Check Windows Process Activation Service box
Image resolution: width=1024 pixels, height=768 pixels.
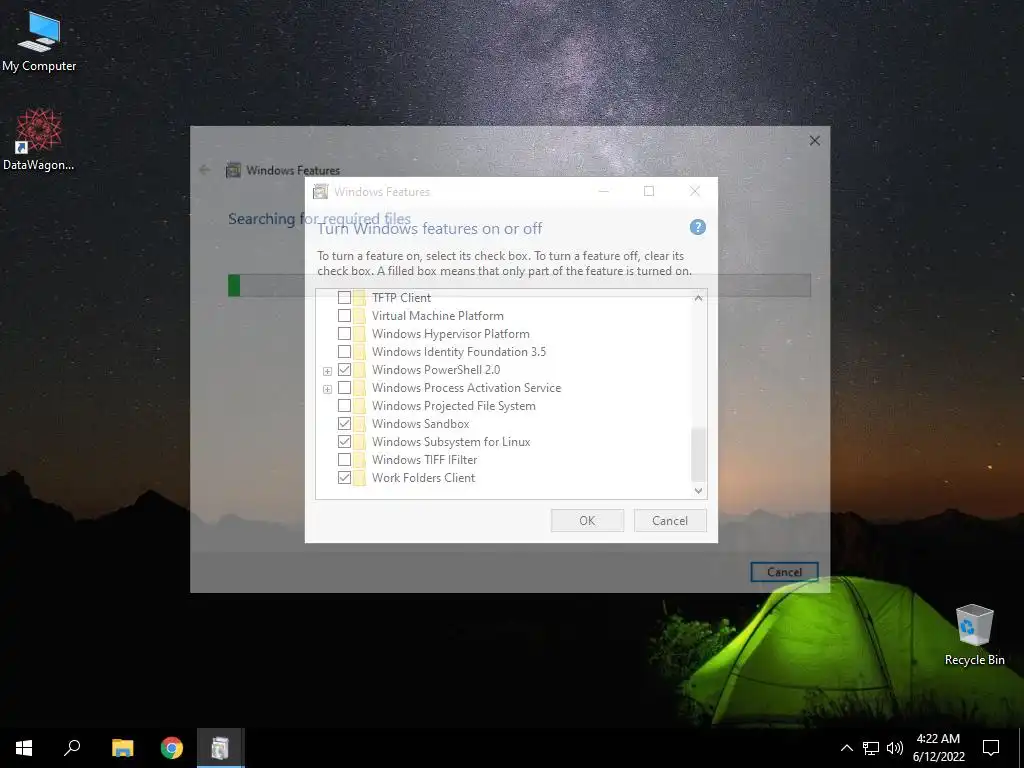pyautogui.click(x=344, y=388)
